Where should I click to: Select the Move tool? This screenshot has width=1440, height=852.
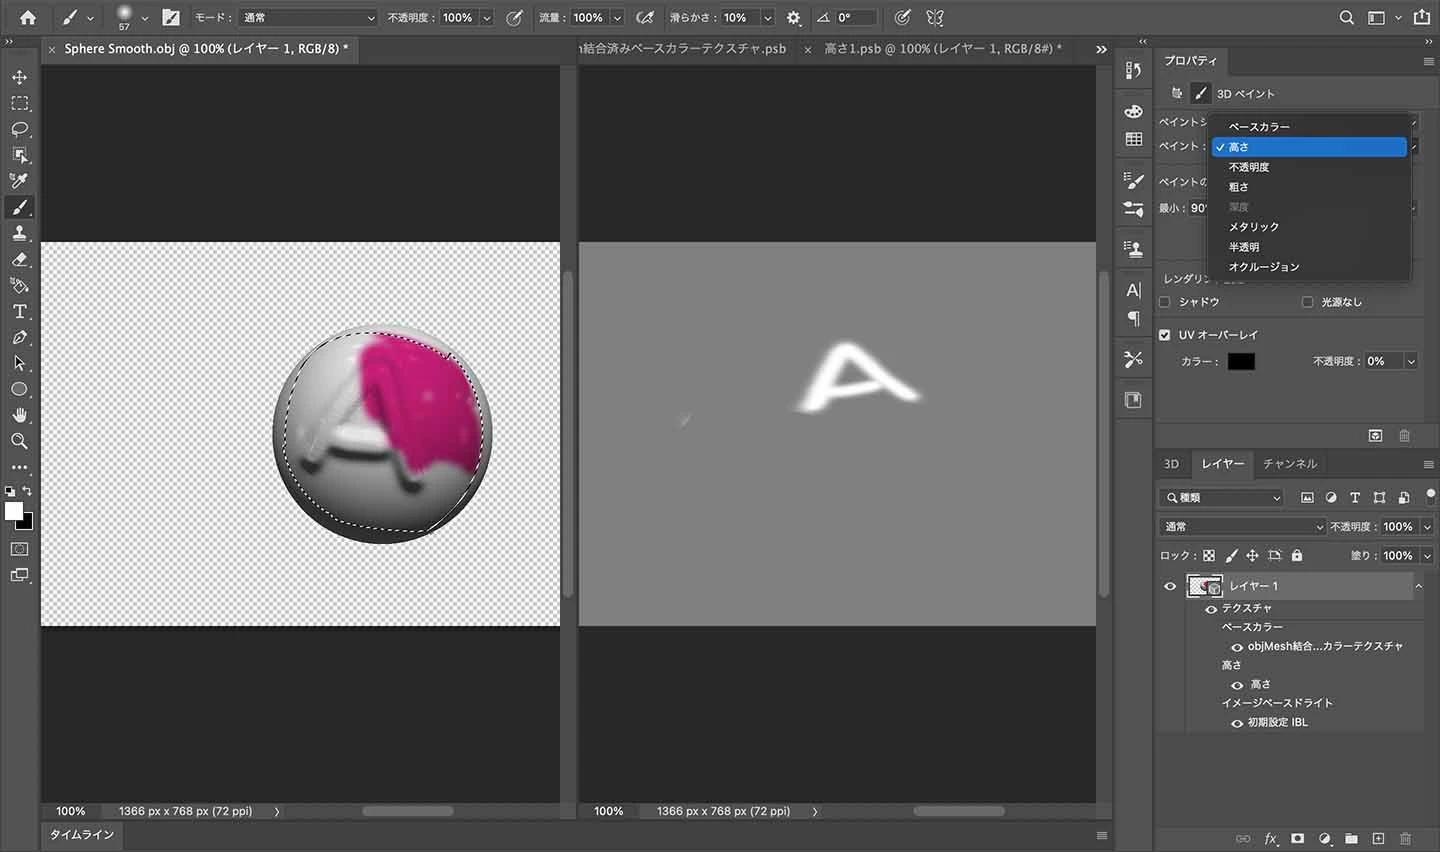click(x=19, y=77)
